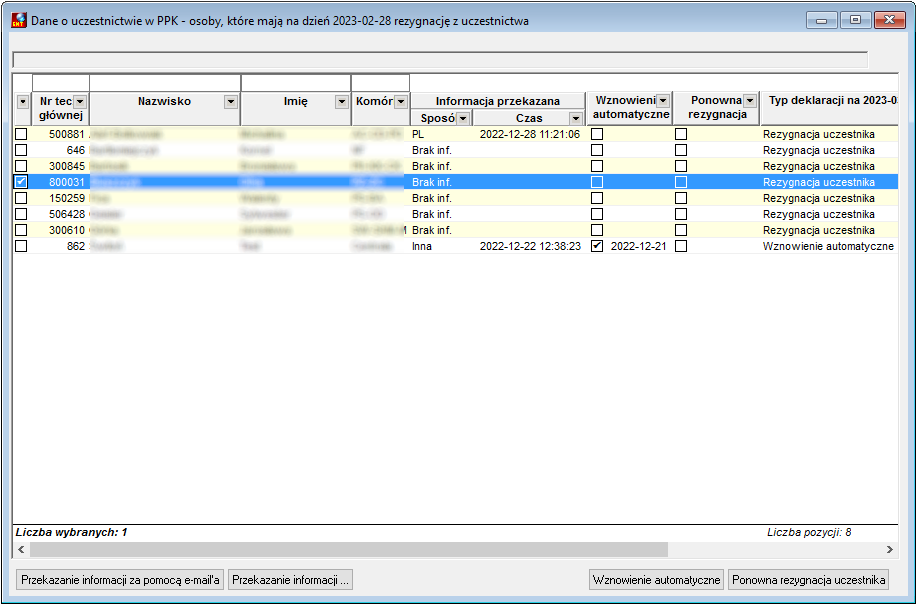Tick the selection checkbox for row 862

(21, 246)
